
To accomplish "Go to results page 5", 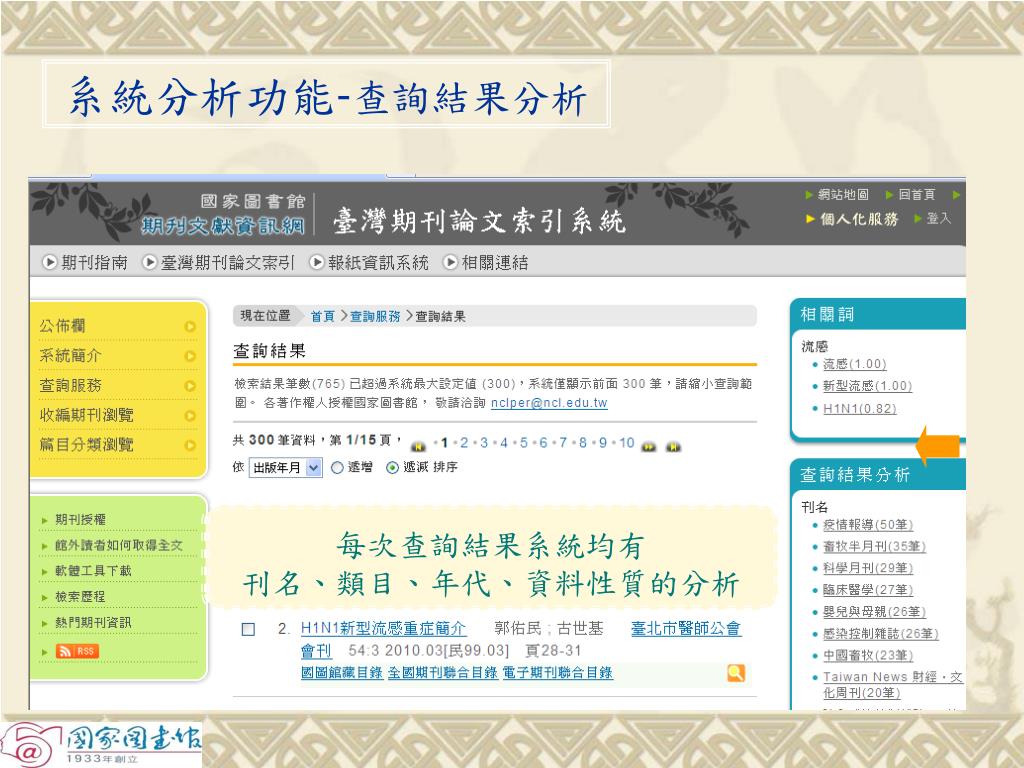I will pyautogui.click(x=524, y=443).
